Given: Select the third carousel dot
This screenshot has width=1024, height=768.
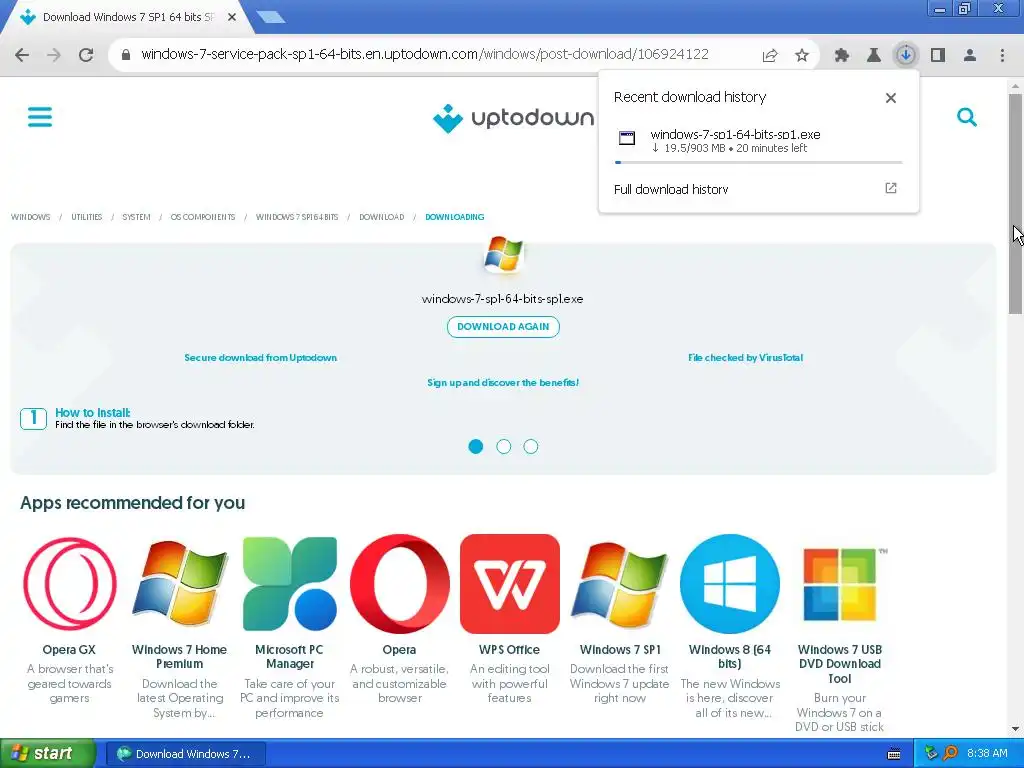Looking at the screenshot, I should (531, 447).
